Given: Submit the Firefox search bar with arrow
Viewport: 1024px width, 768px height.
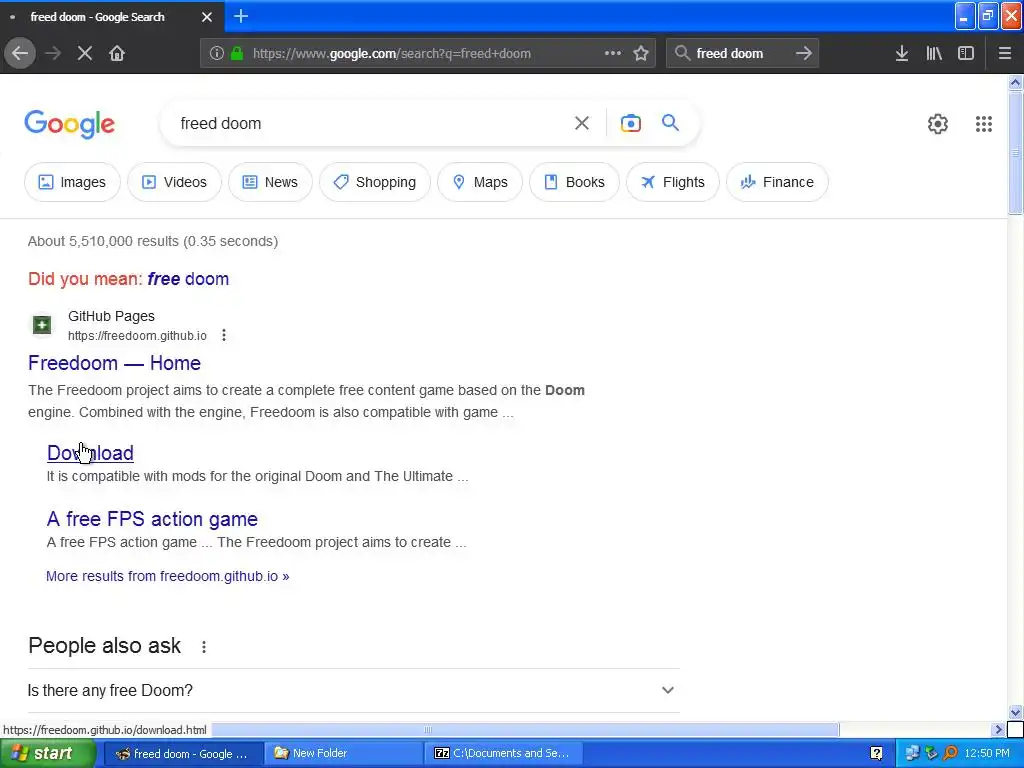Looking at the screenshot, I should pos(804,53).
